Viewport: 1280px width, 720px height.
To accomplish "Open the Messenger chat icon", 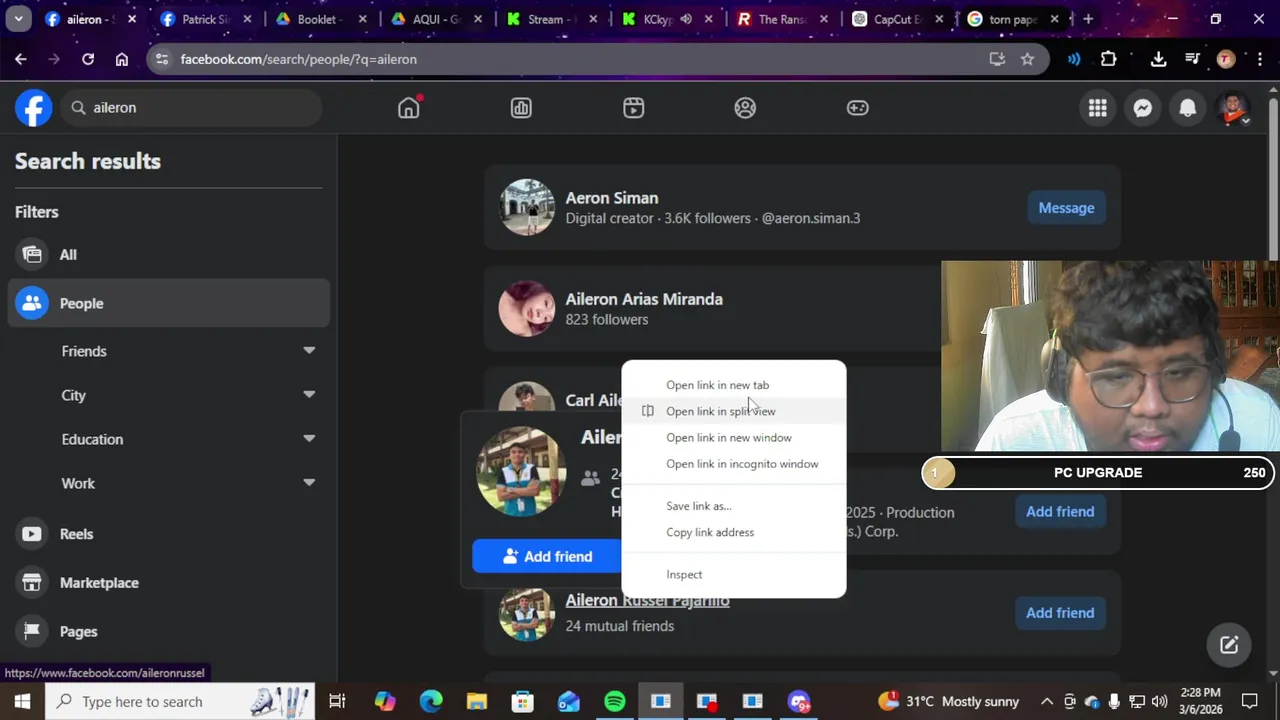I will coord(1143,108).
